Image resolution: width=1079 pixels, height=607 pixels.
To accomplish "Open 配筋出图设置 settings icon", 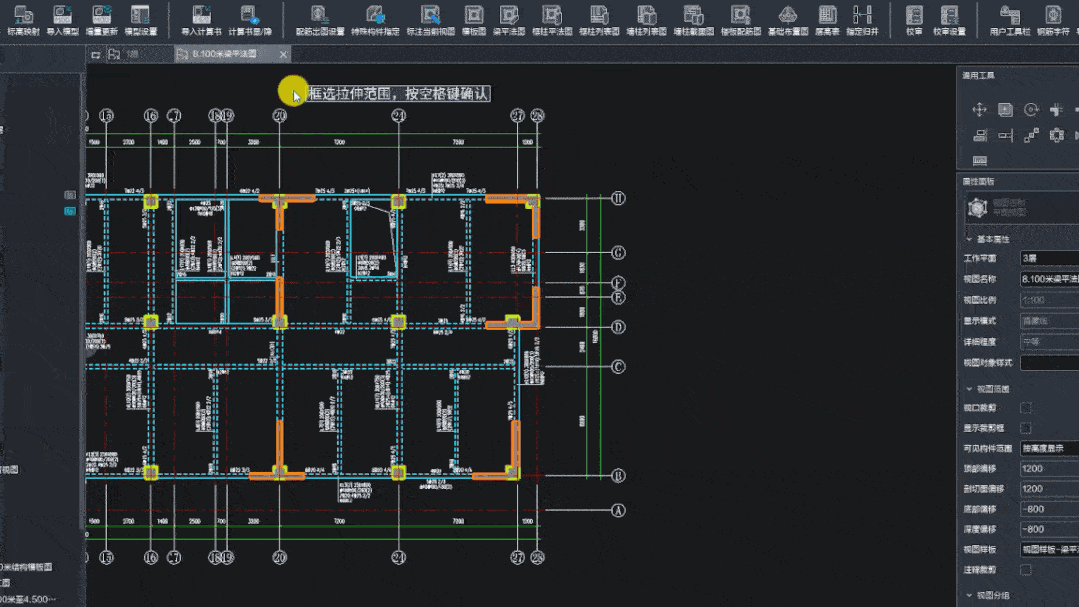I will coord(319,15).
